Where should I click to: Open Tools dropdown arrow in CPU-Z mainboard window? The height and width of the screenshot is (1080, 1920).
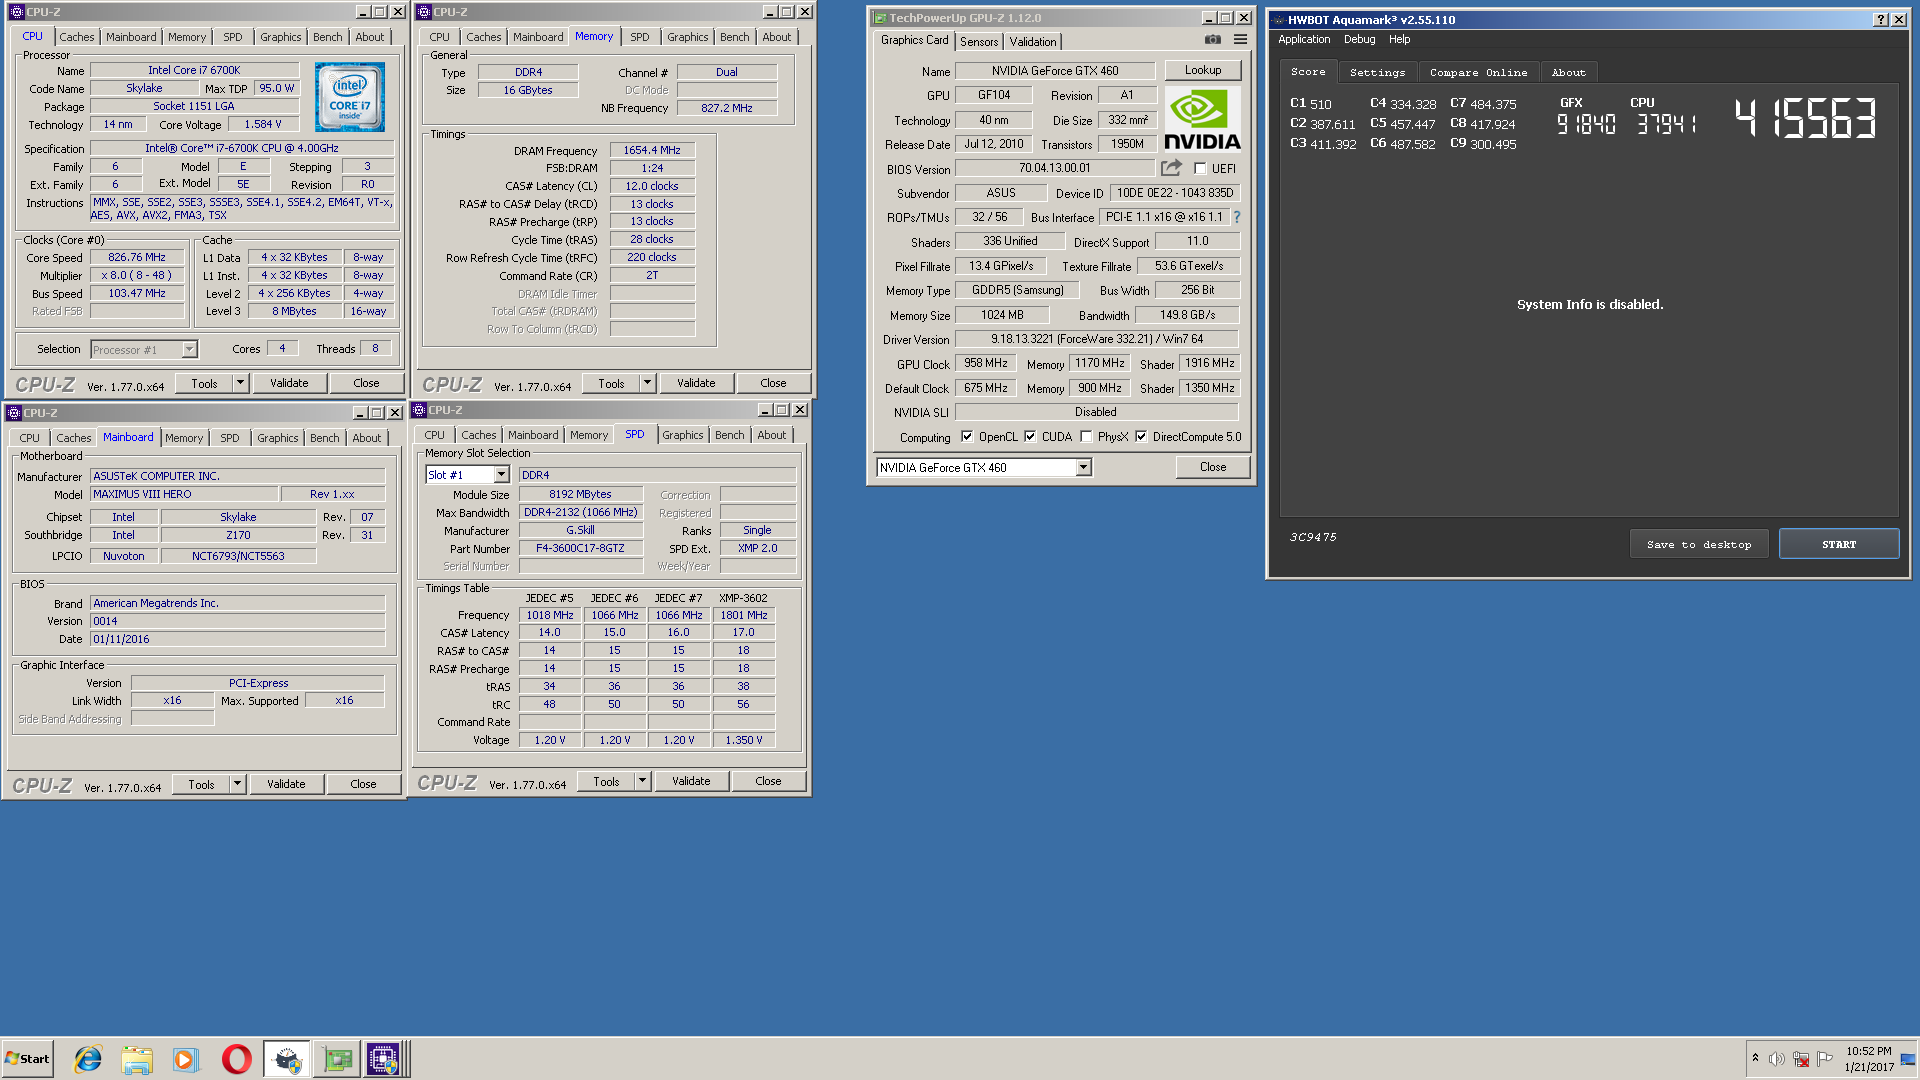click(237, 784)
